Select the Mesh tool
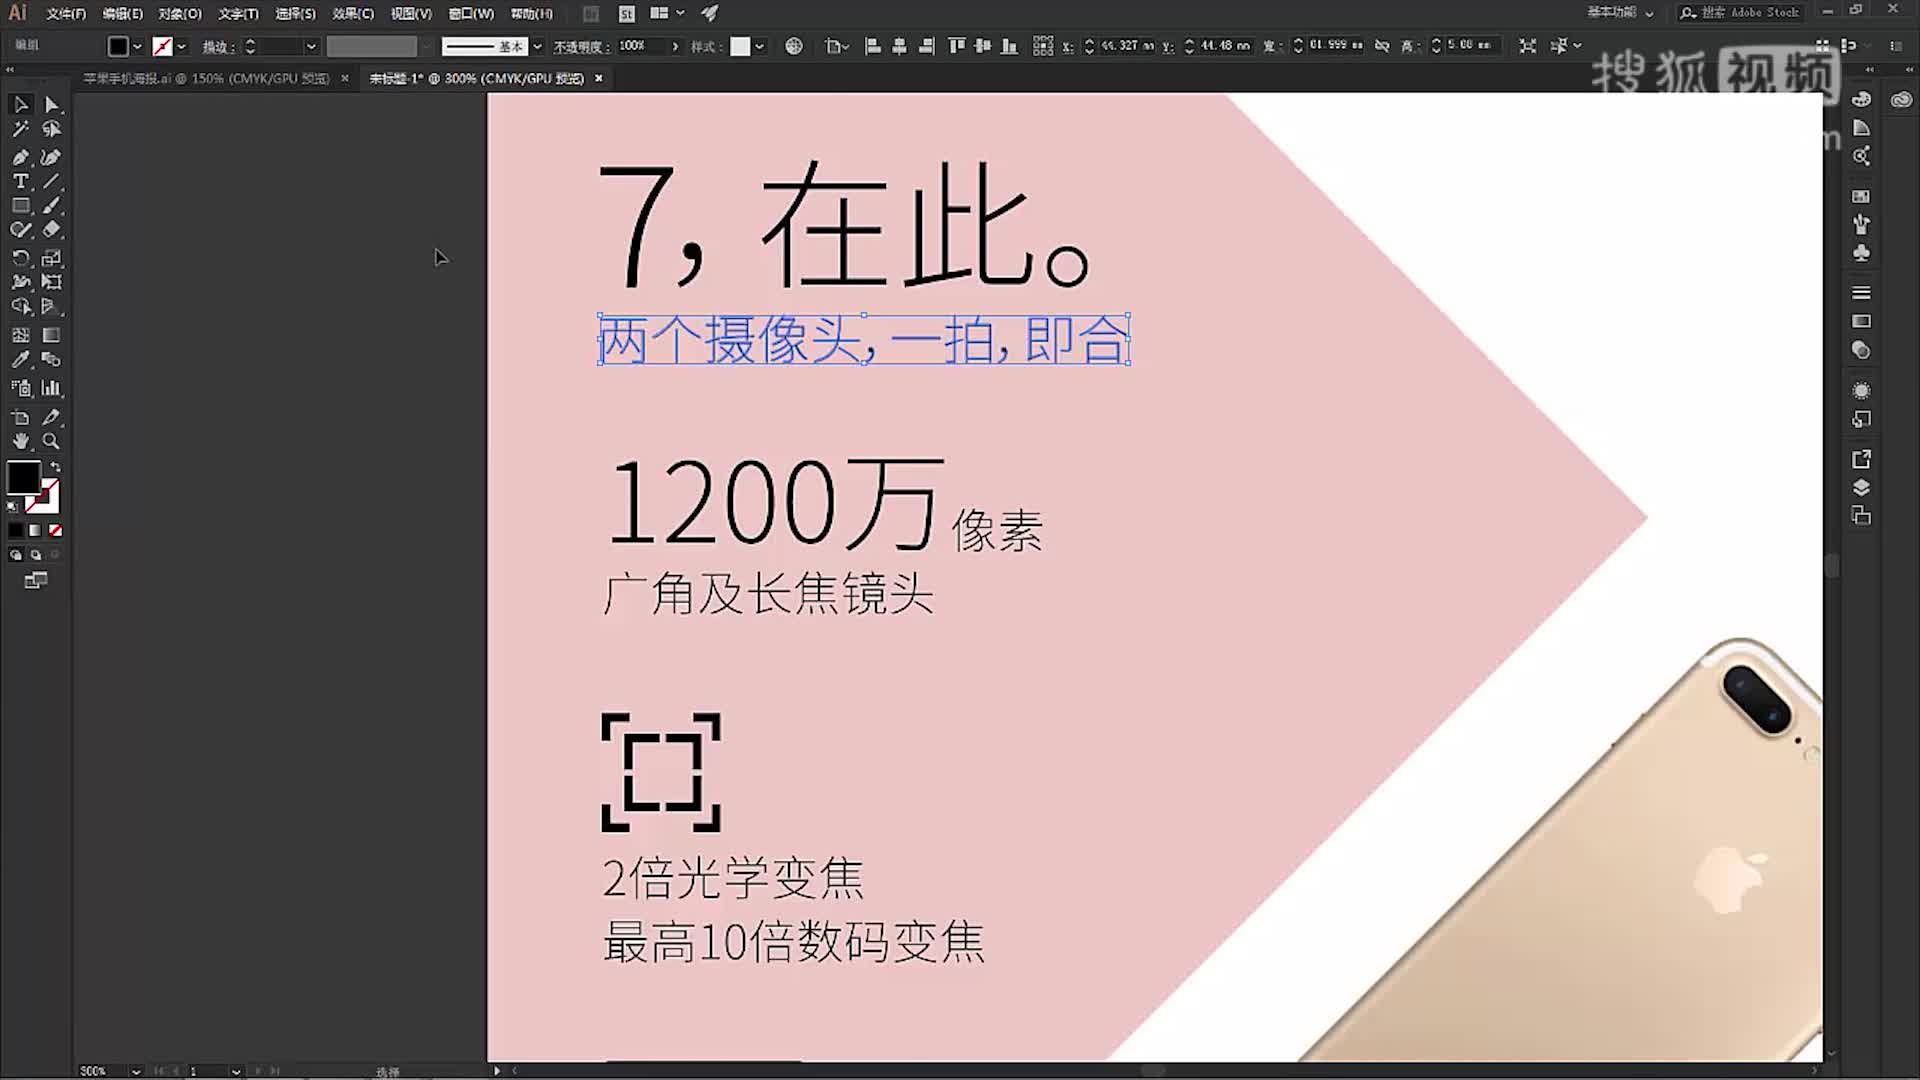The width and height of the screenshot is (1920, 1080). 21,335
